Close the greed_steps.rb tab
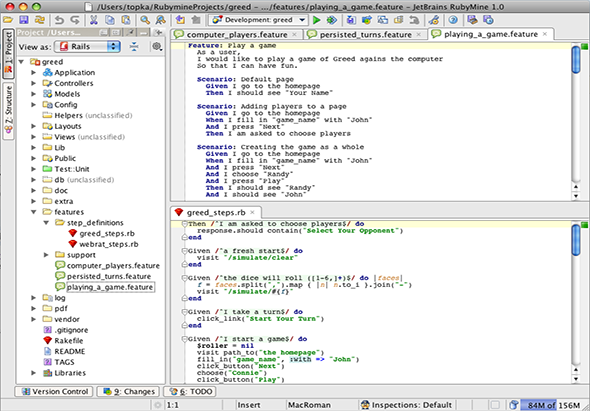Screen dimensions: 590x411 [252, 212]
